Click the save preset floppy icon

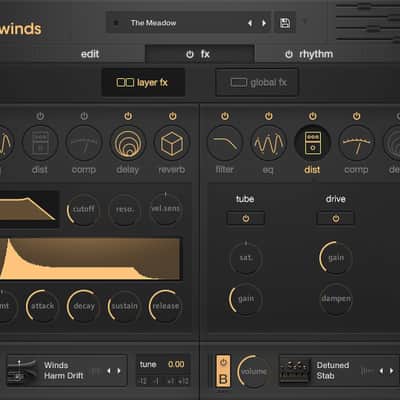(285, 23)
